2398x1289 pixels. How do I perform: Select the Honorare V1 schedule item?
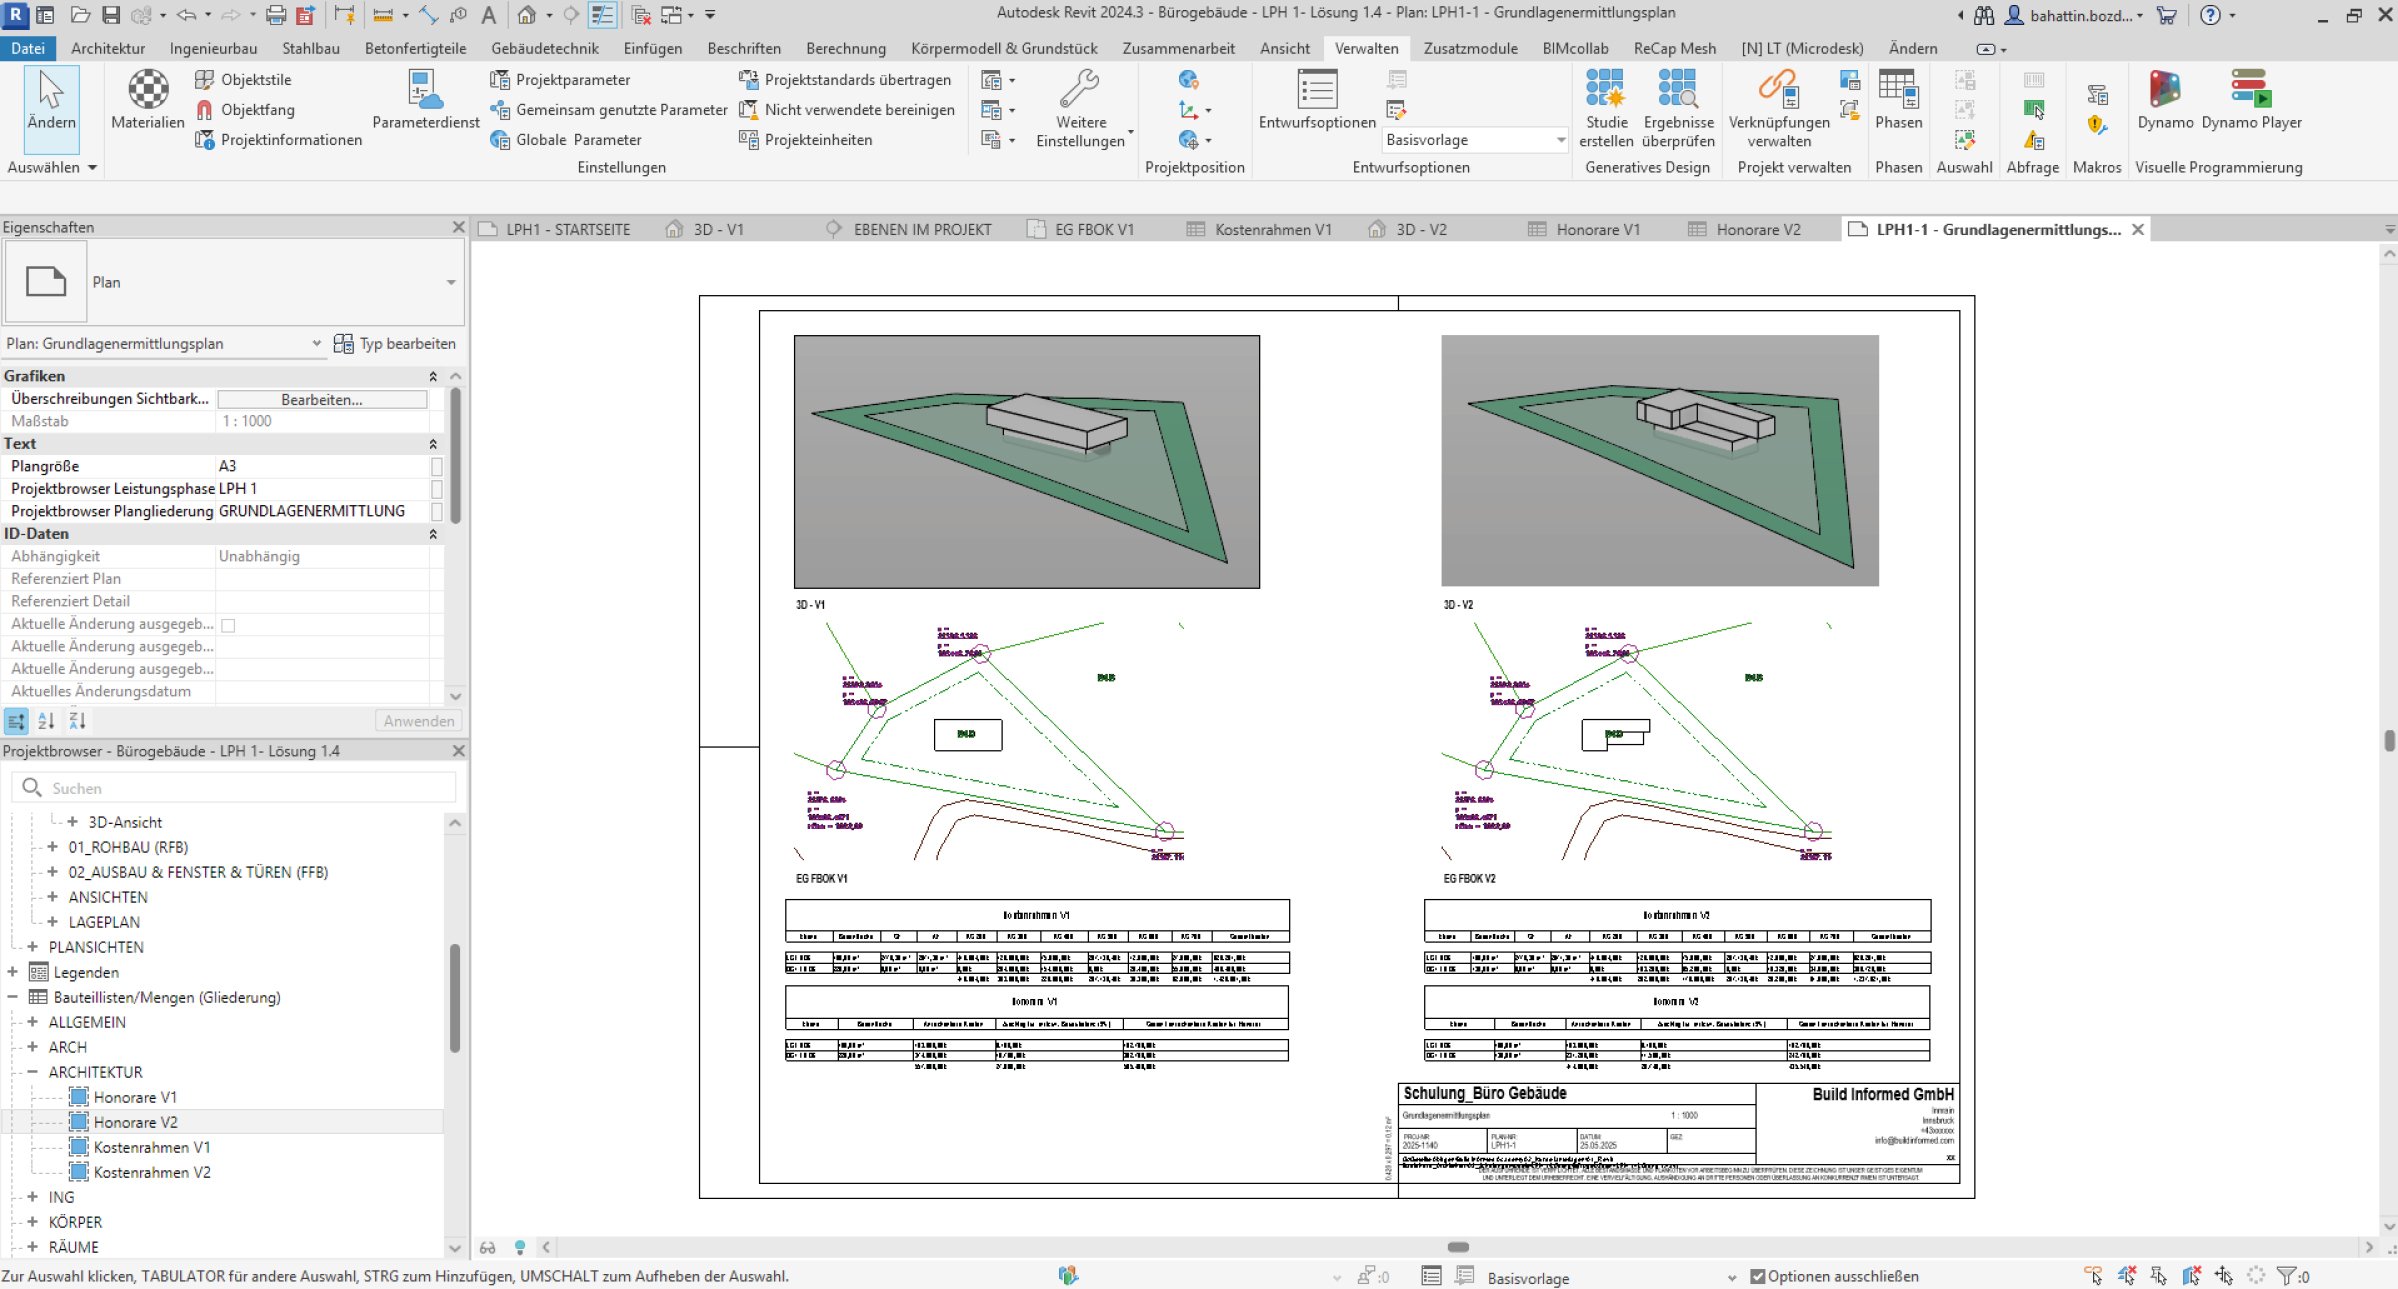[135, 1097]
